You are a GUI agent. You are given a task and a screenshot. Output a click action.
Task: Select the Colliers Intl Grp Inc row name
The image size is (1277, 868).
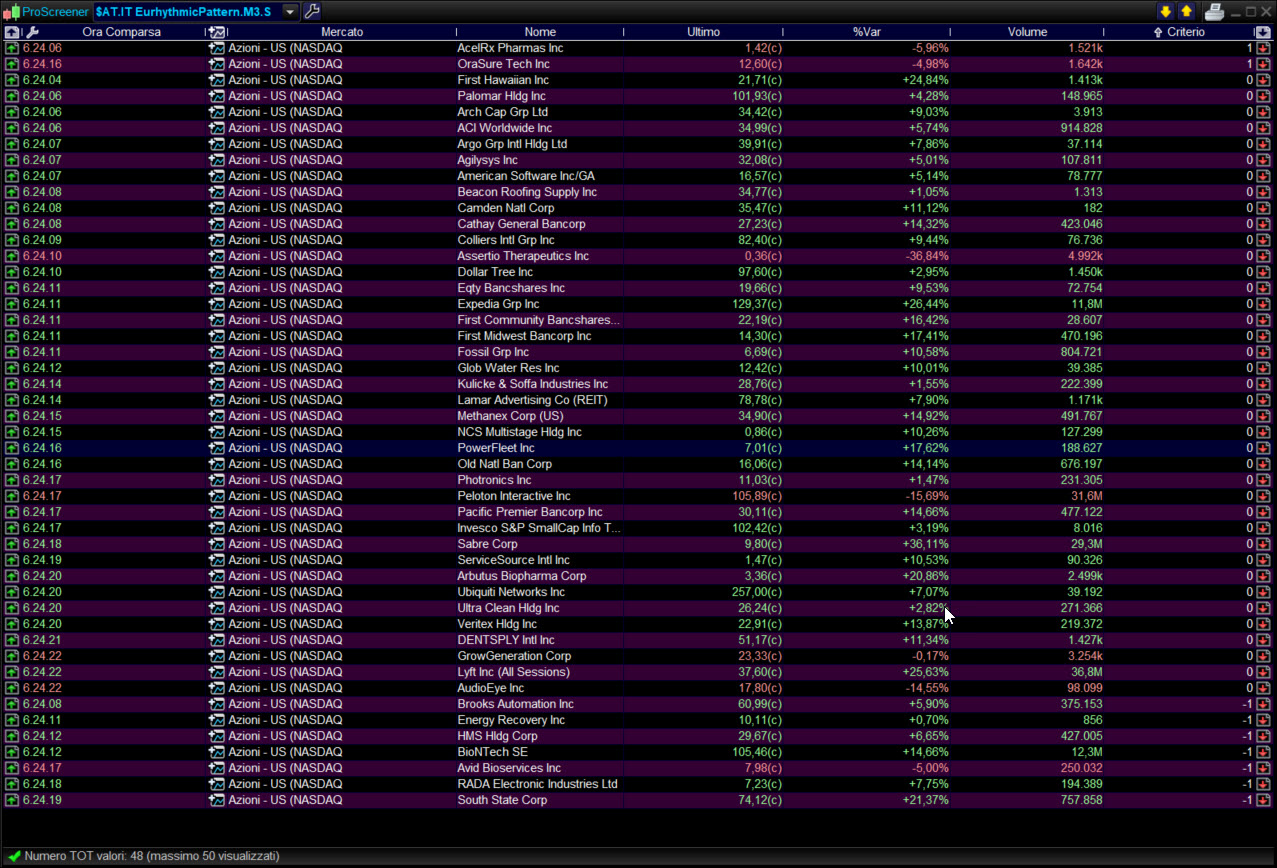(506, 240)
